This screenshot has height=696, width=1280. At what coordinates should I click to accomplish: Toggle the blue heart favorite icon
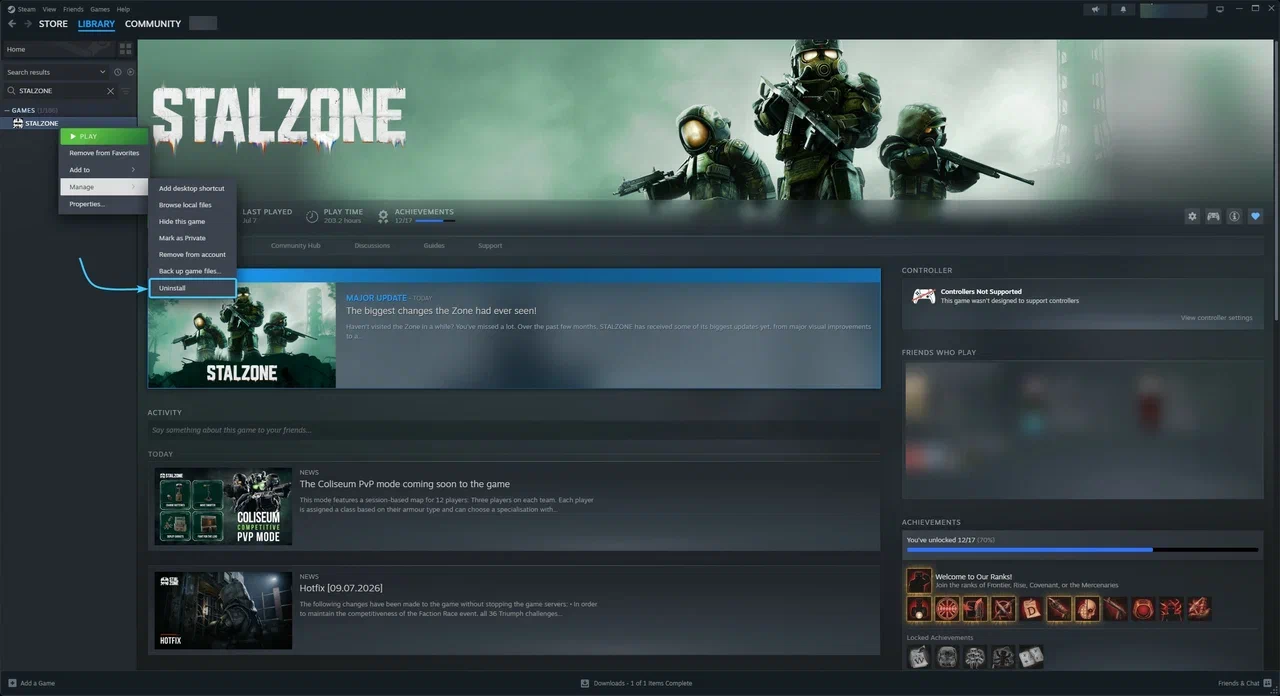[x=1255, y=216]
